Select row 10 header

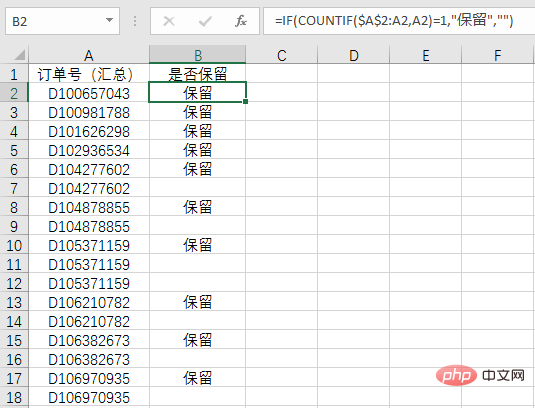tap(14, 245)
